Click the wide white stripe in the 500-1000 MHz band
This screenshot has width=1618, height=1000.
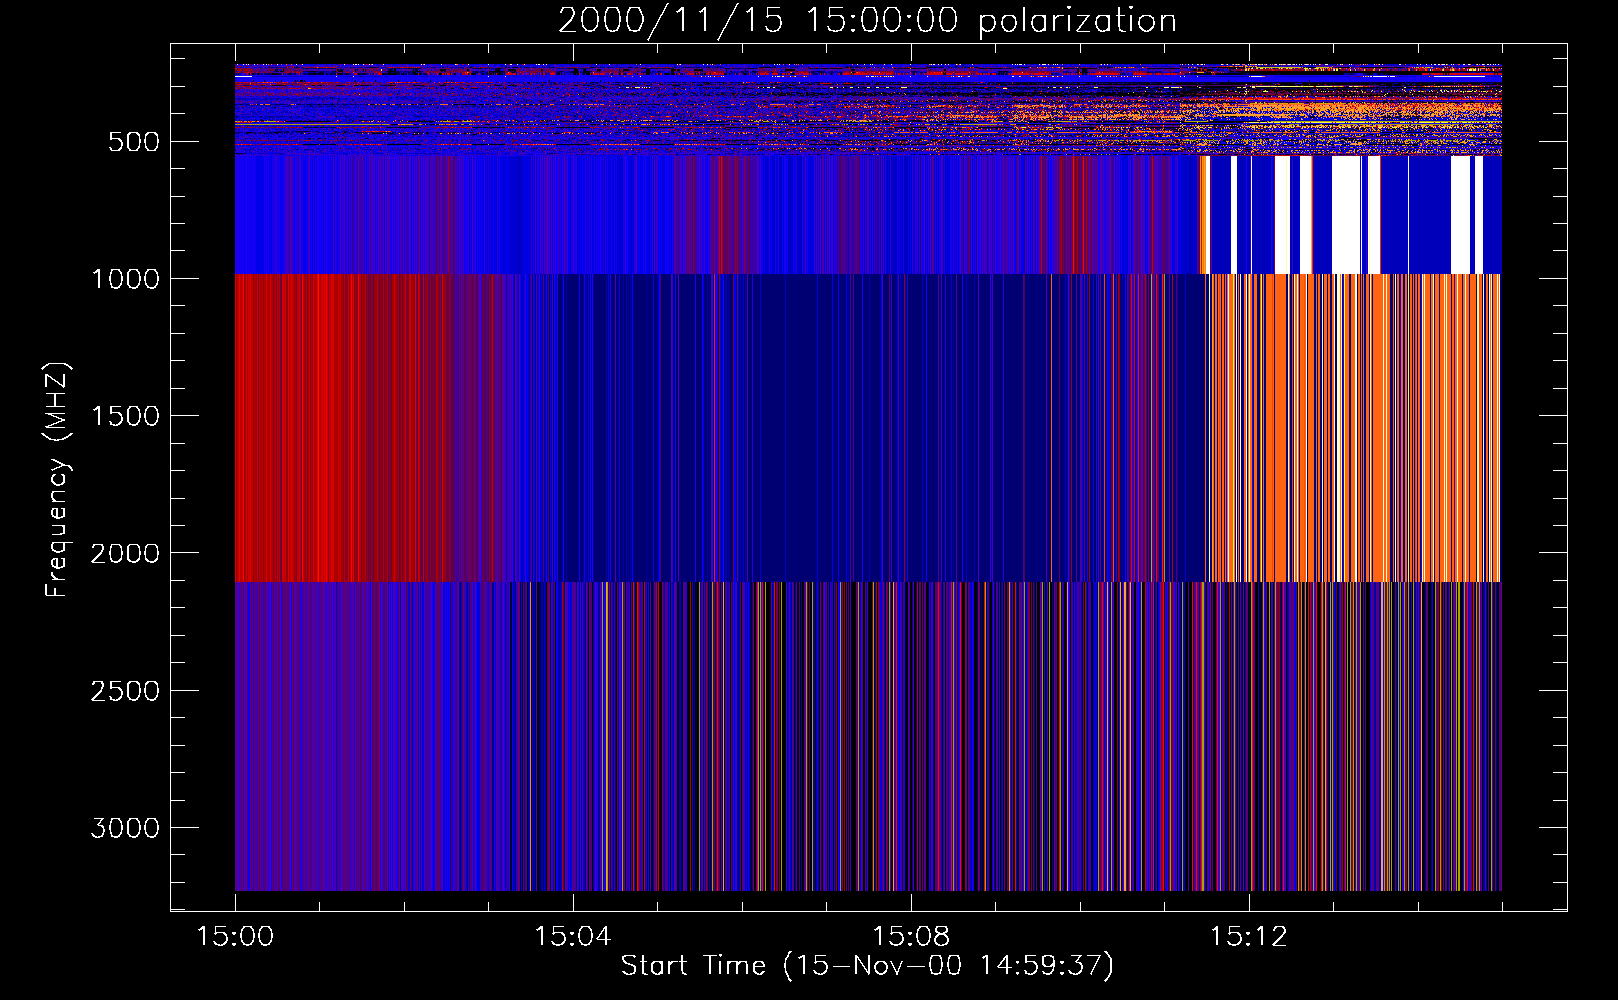point(1346,214)
